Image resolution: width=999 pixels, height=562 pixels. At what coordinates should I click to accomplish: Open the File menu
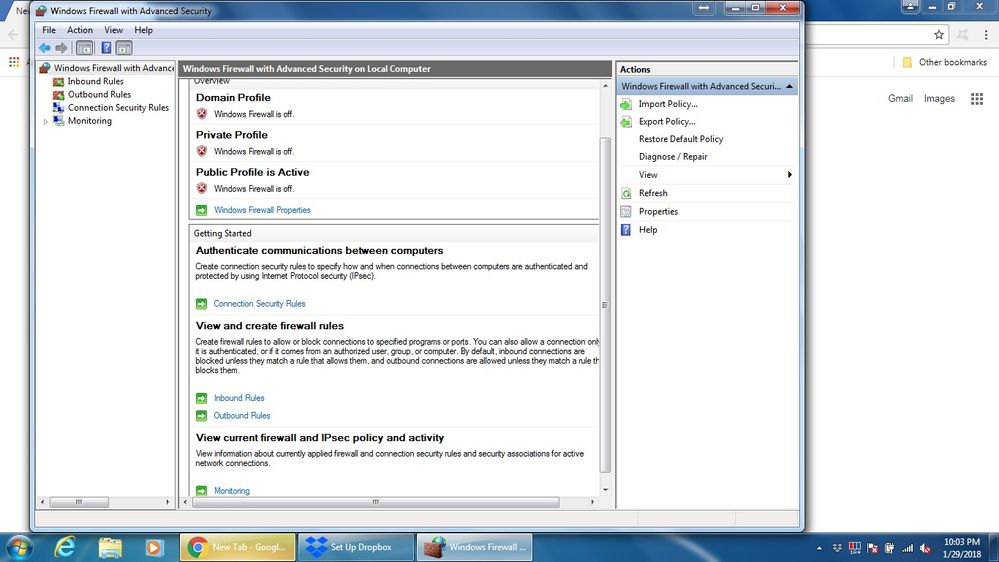click(x=49, y=30)
